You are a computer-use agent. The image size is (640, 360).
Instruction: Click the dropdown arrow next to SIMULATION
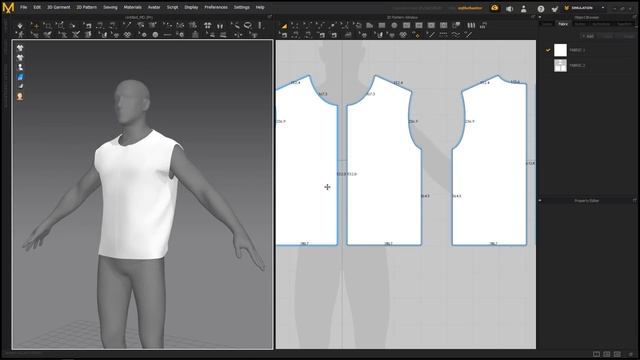603,8
